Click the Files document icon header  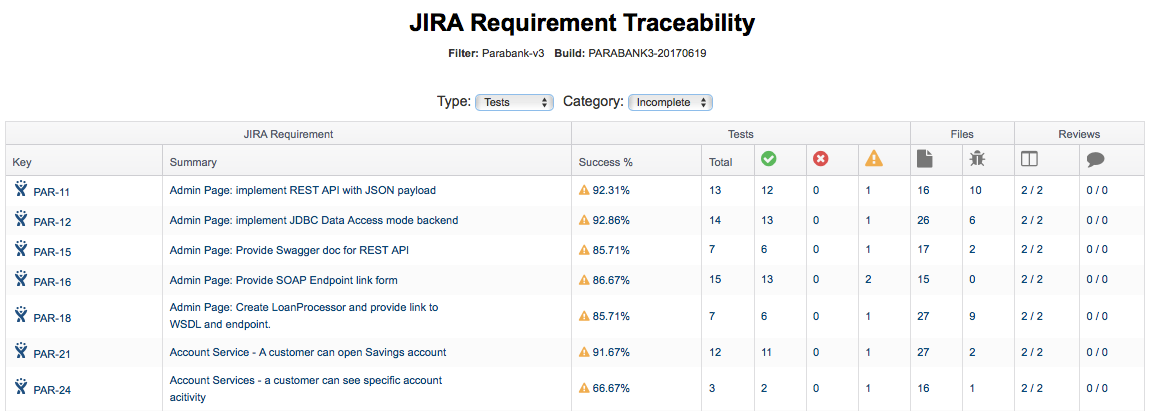925,160
